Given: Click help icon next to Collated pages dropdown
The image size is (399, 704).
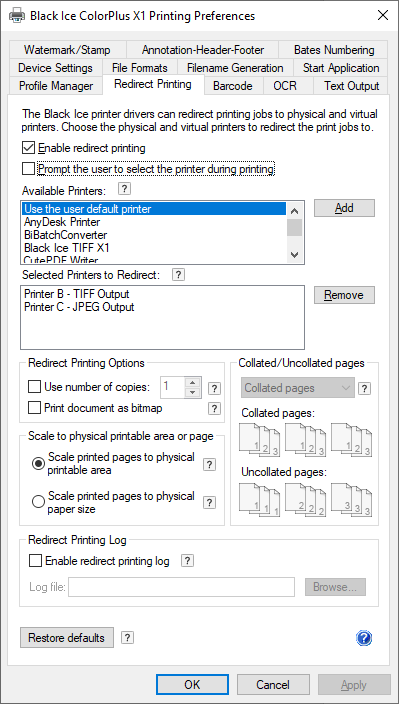Looking at the screenshot, I should point(364,389).
